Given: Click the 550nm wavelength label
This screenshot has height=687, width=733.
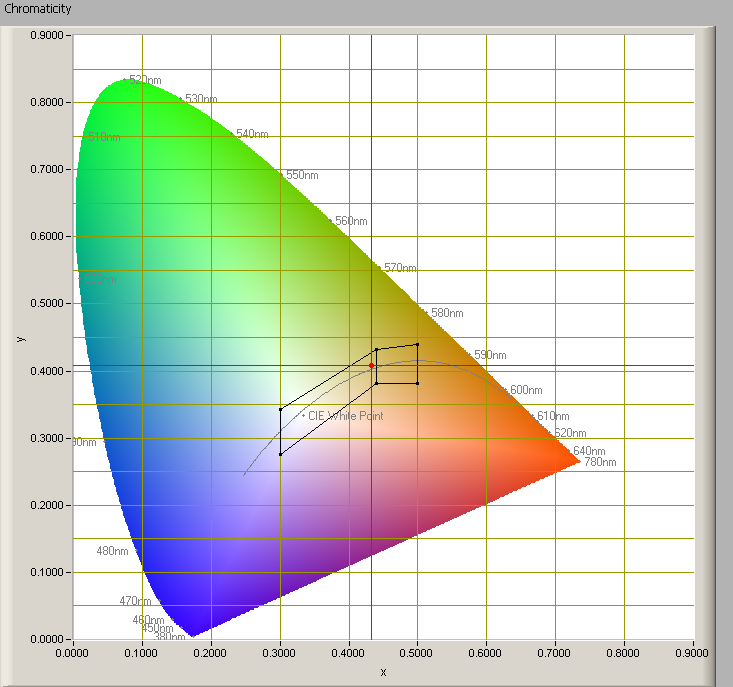Looking at the screenshot, I should pyautogui.click(x=302, y=175).
